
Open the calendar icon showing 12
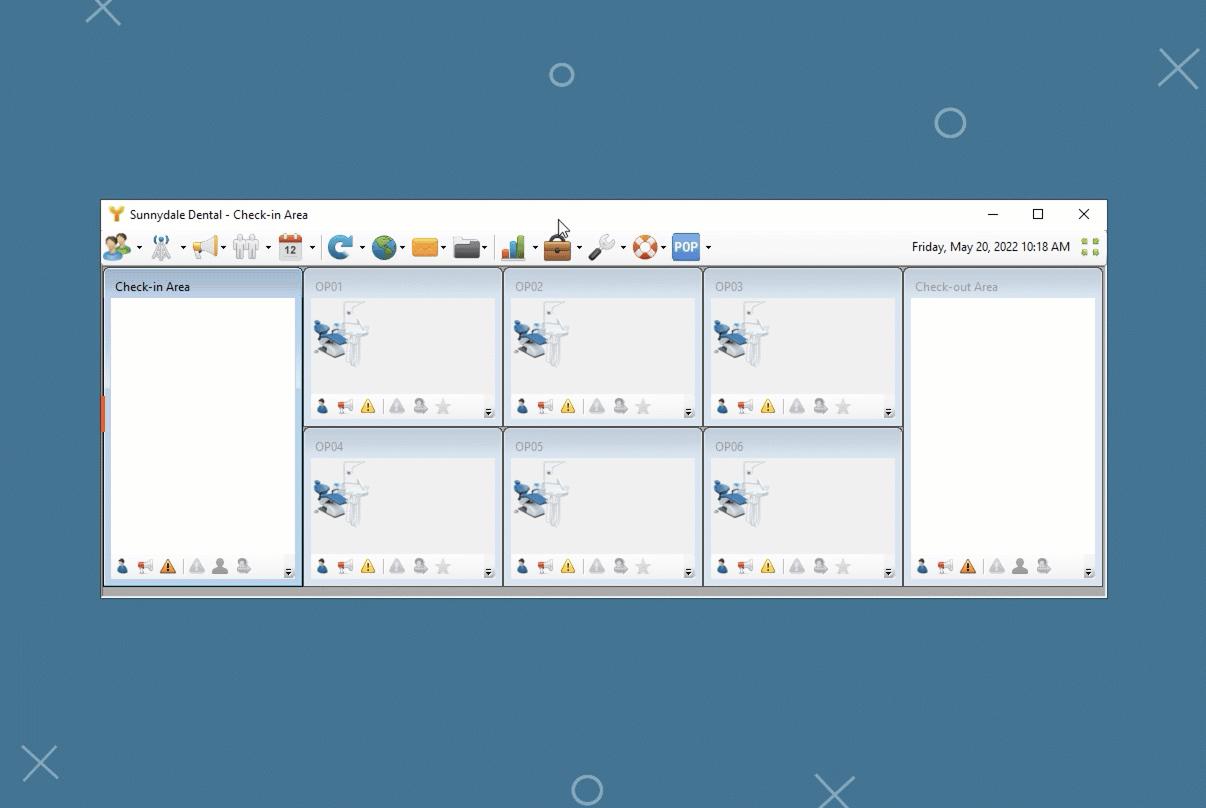[290, 247]
